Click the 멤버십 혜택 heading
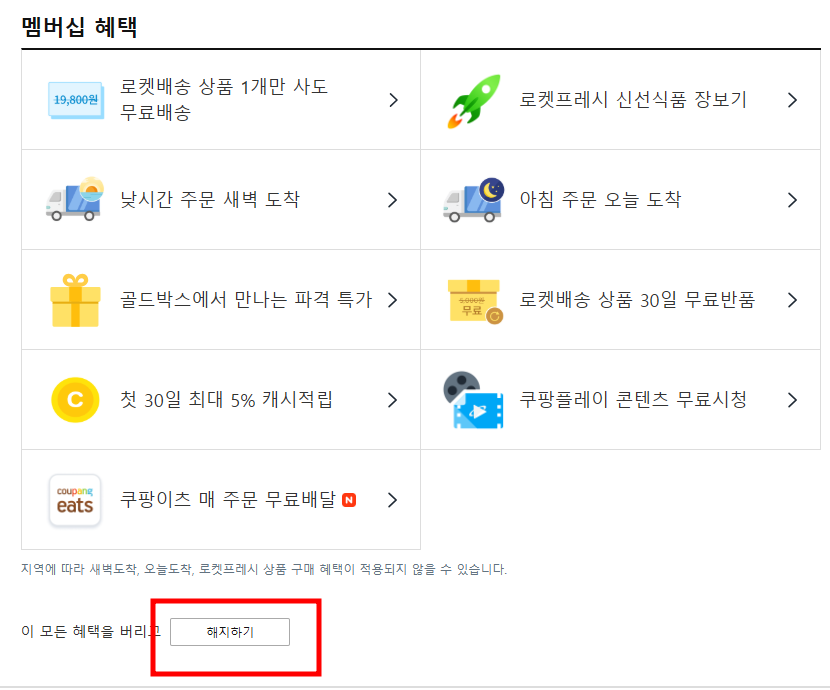This screenshot has height=690, width=830. [x=79, y=26]
